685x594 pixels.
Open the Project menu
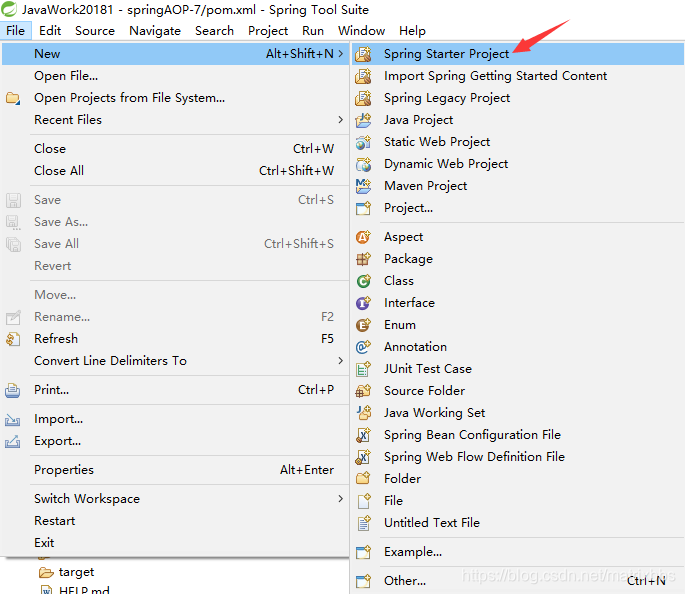(x=268, y=31)
